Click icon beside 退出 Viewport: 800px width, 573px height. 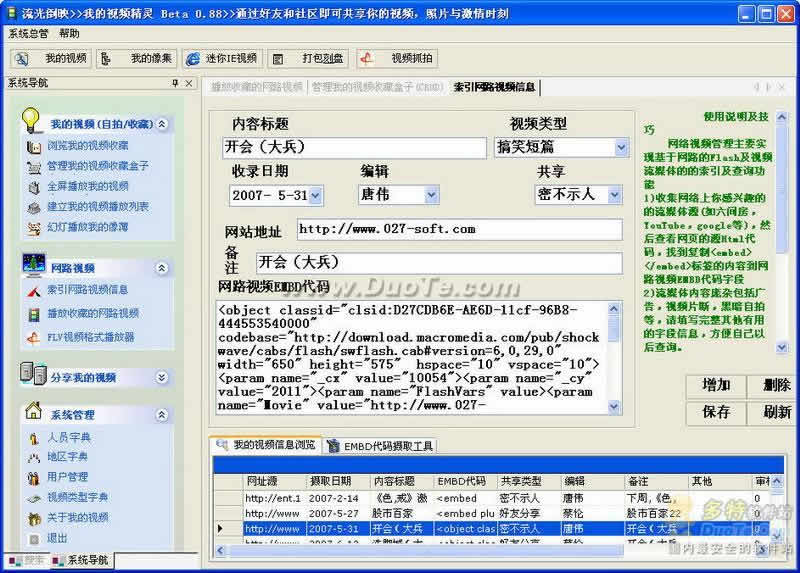click(34, 539)
